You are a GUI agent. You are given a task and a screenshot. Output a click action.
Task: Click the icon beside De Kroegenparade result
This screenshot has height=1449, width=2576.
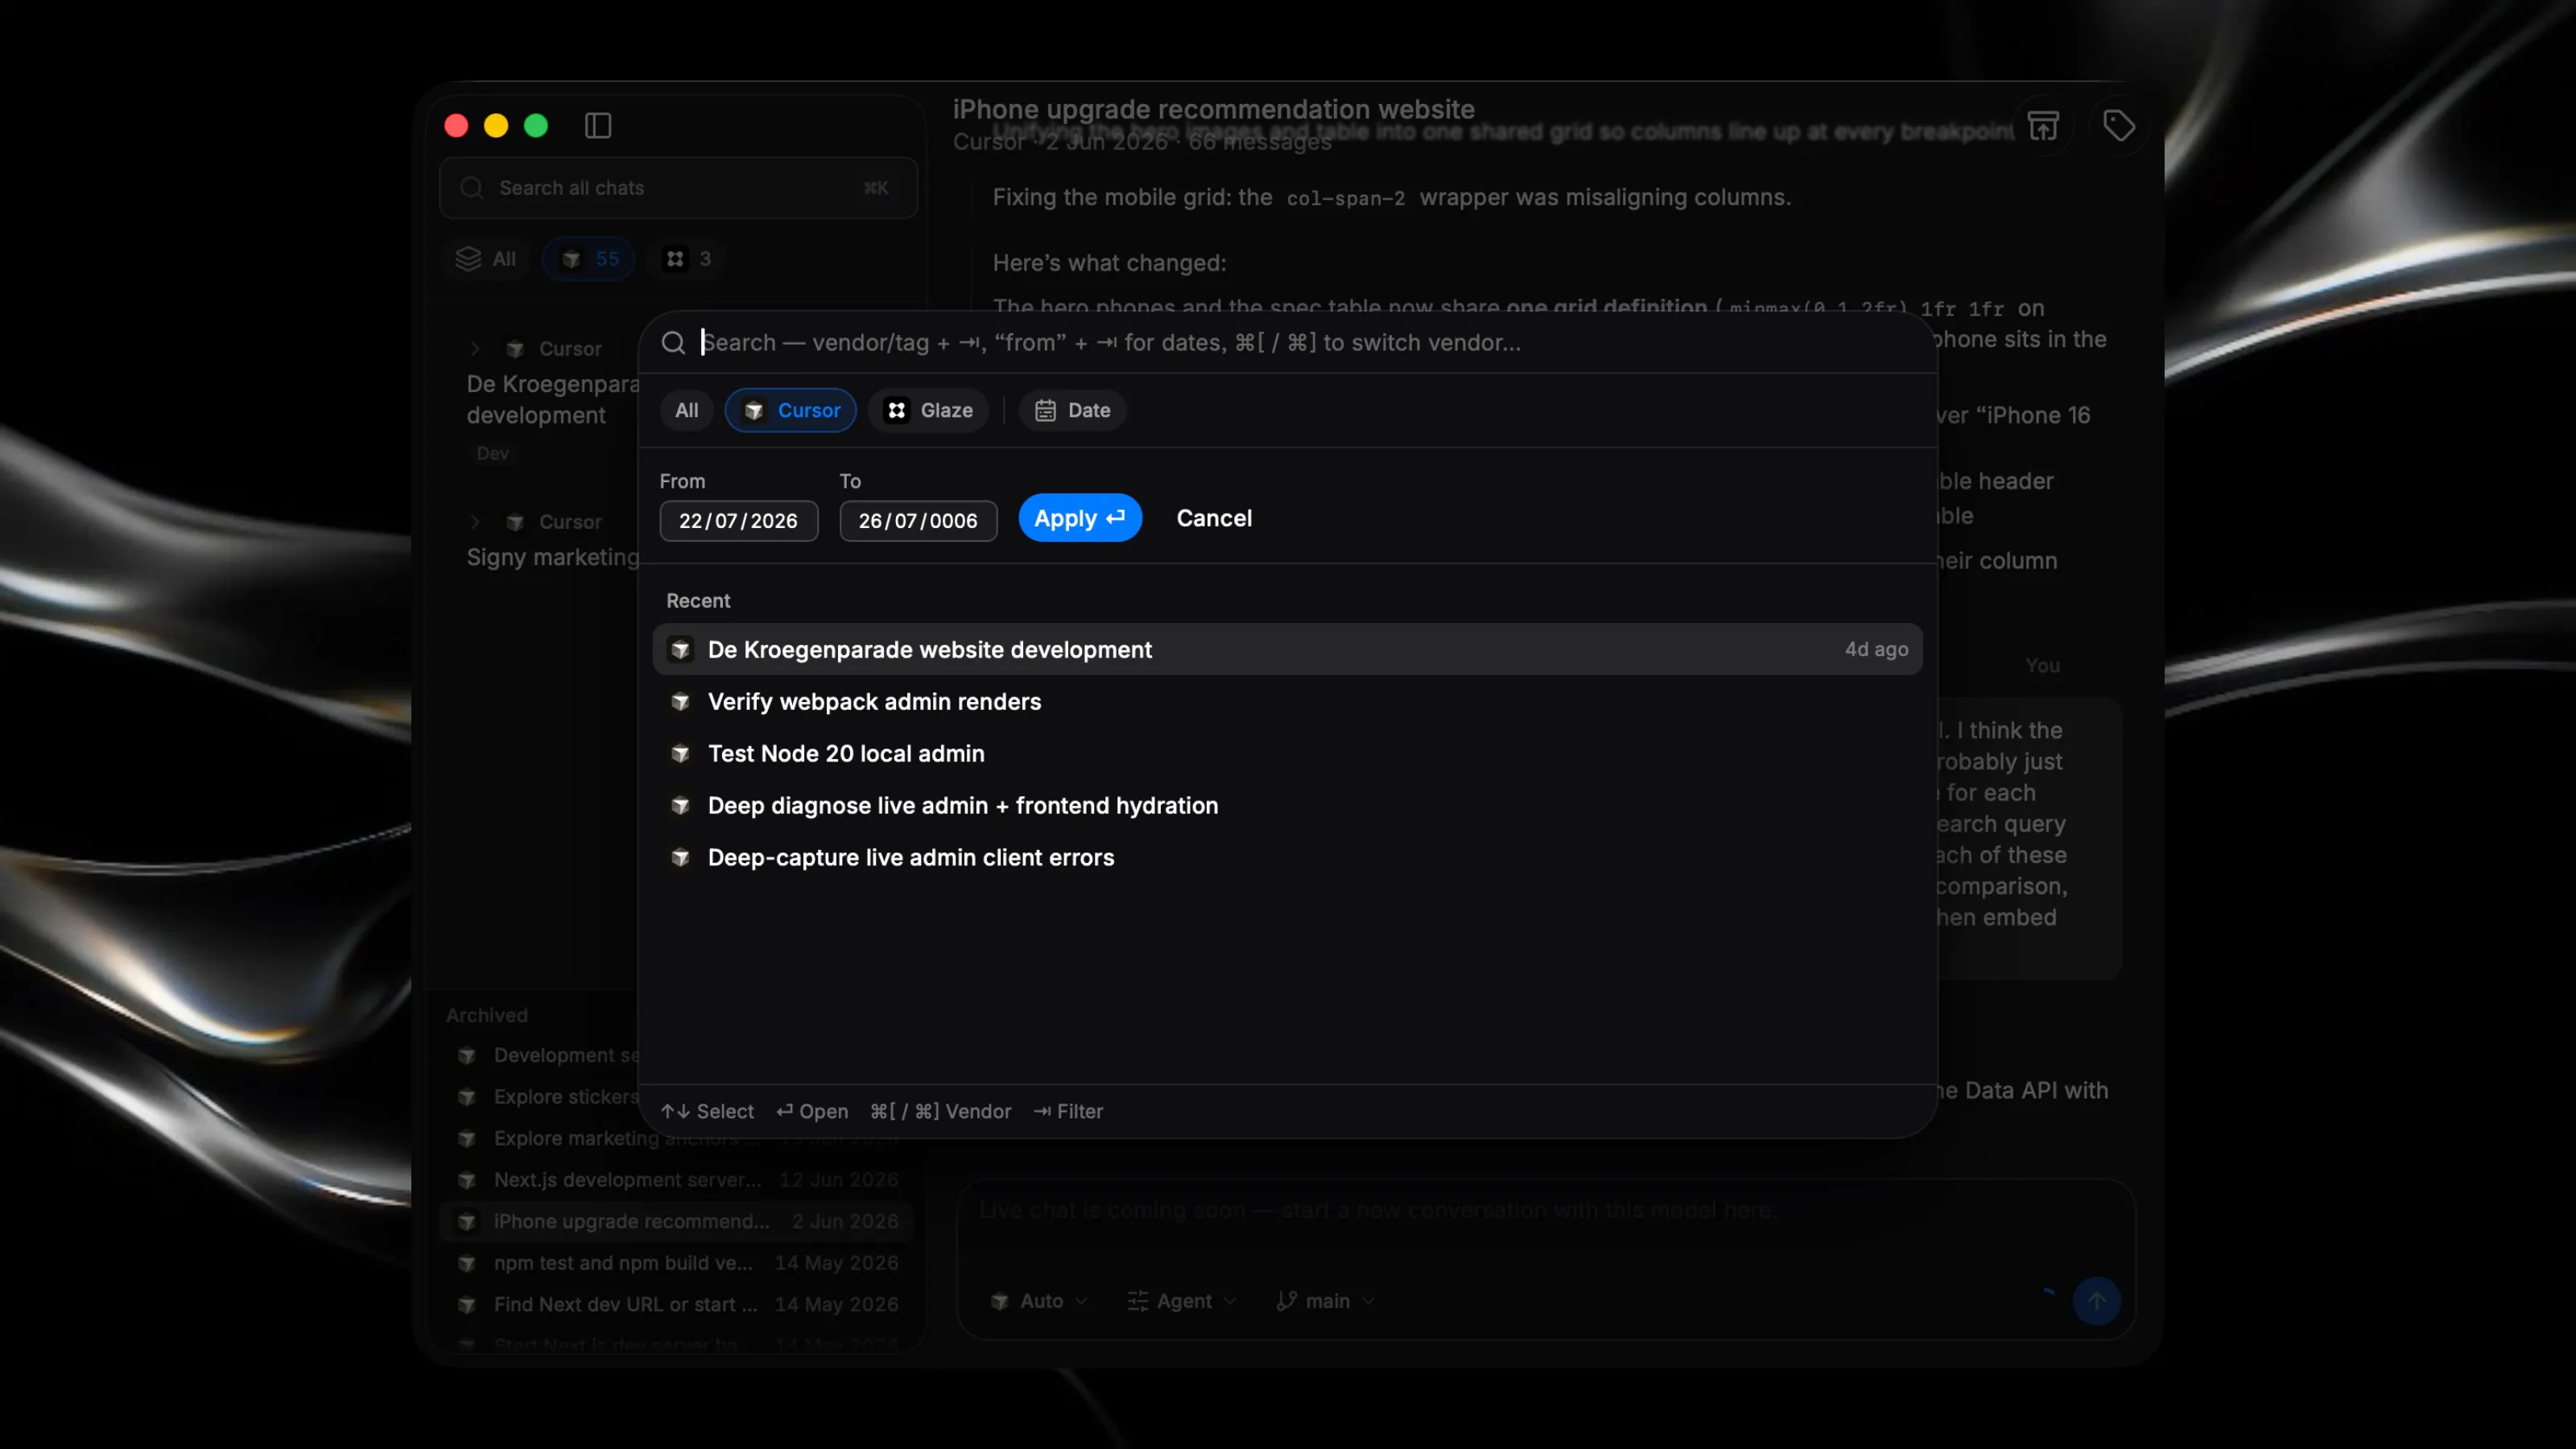point(681,650)
